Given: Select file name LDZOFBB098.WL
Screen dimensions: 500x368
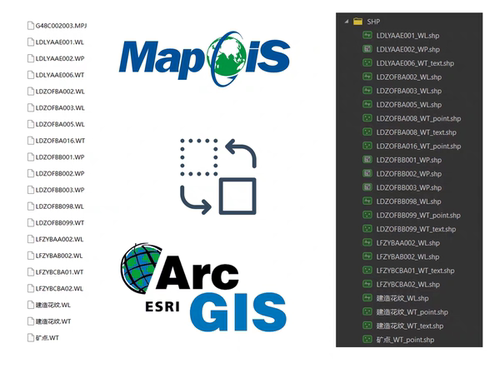Looking at the screenshot, I should 60,206.
